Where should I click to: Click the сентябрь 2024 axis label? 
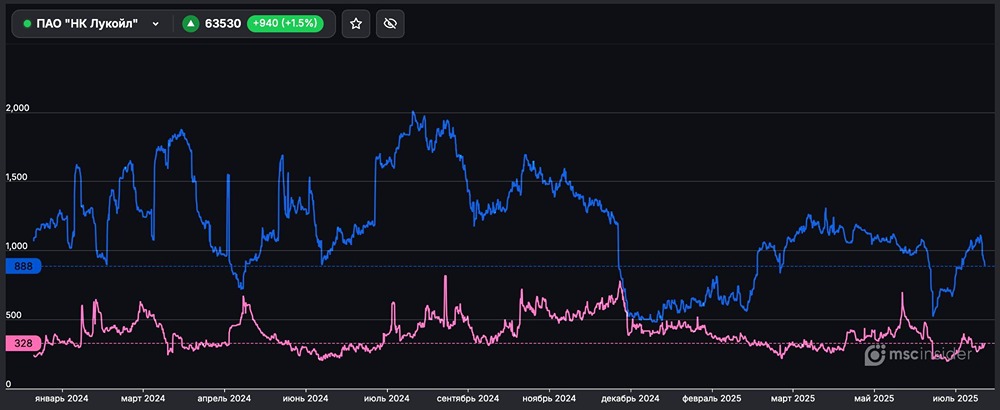click(x=467, y=398)
